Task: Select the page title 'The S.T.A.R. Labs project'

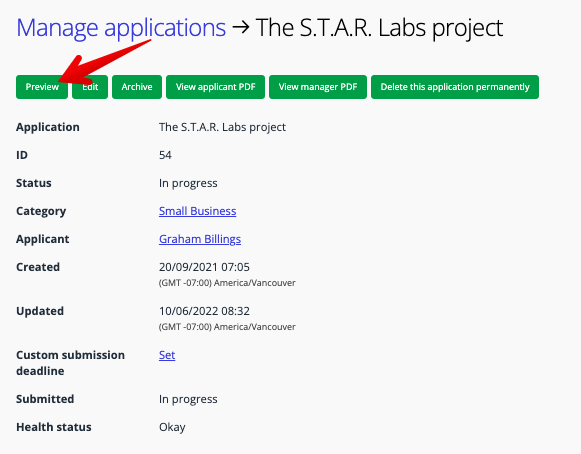Action: 379,27
